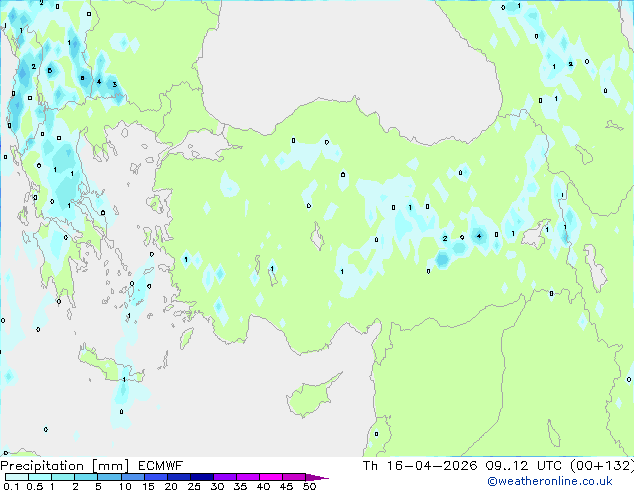The height and width of the screenshot is (490, 634).
Task: Click the purple 30–35 mm legend swatch
Action: [x=228, y=477]
